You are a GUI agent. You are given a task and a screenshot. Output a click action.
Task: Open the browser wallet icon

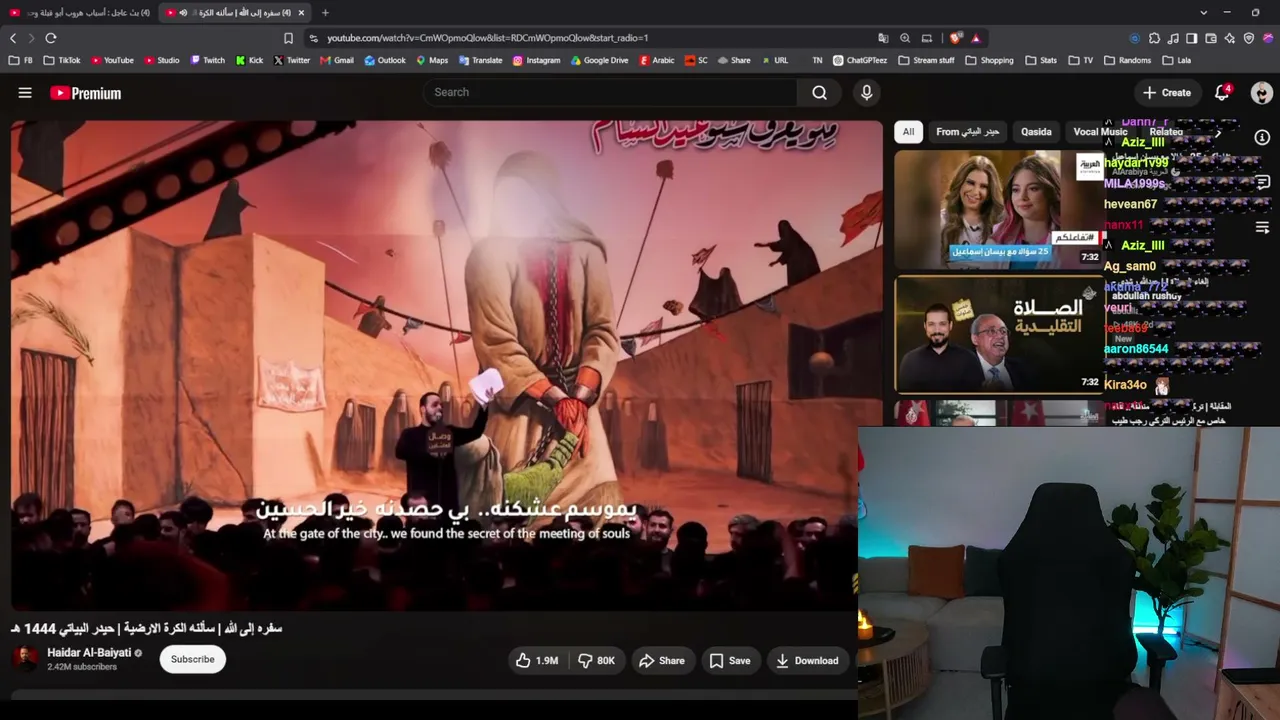tap(1211, 38)
